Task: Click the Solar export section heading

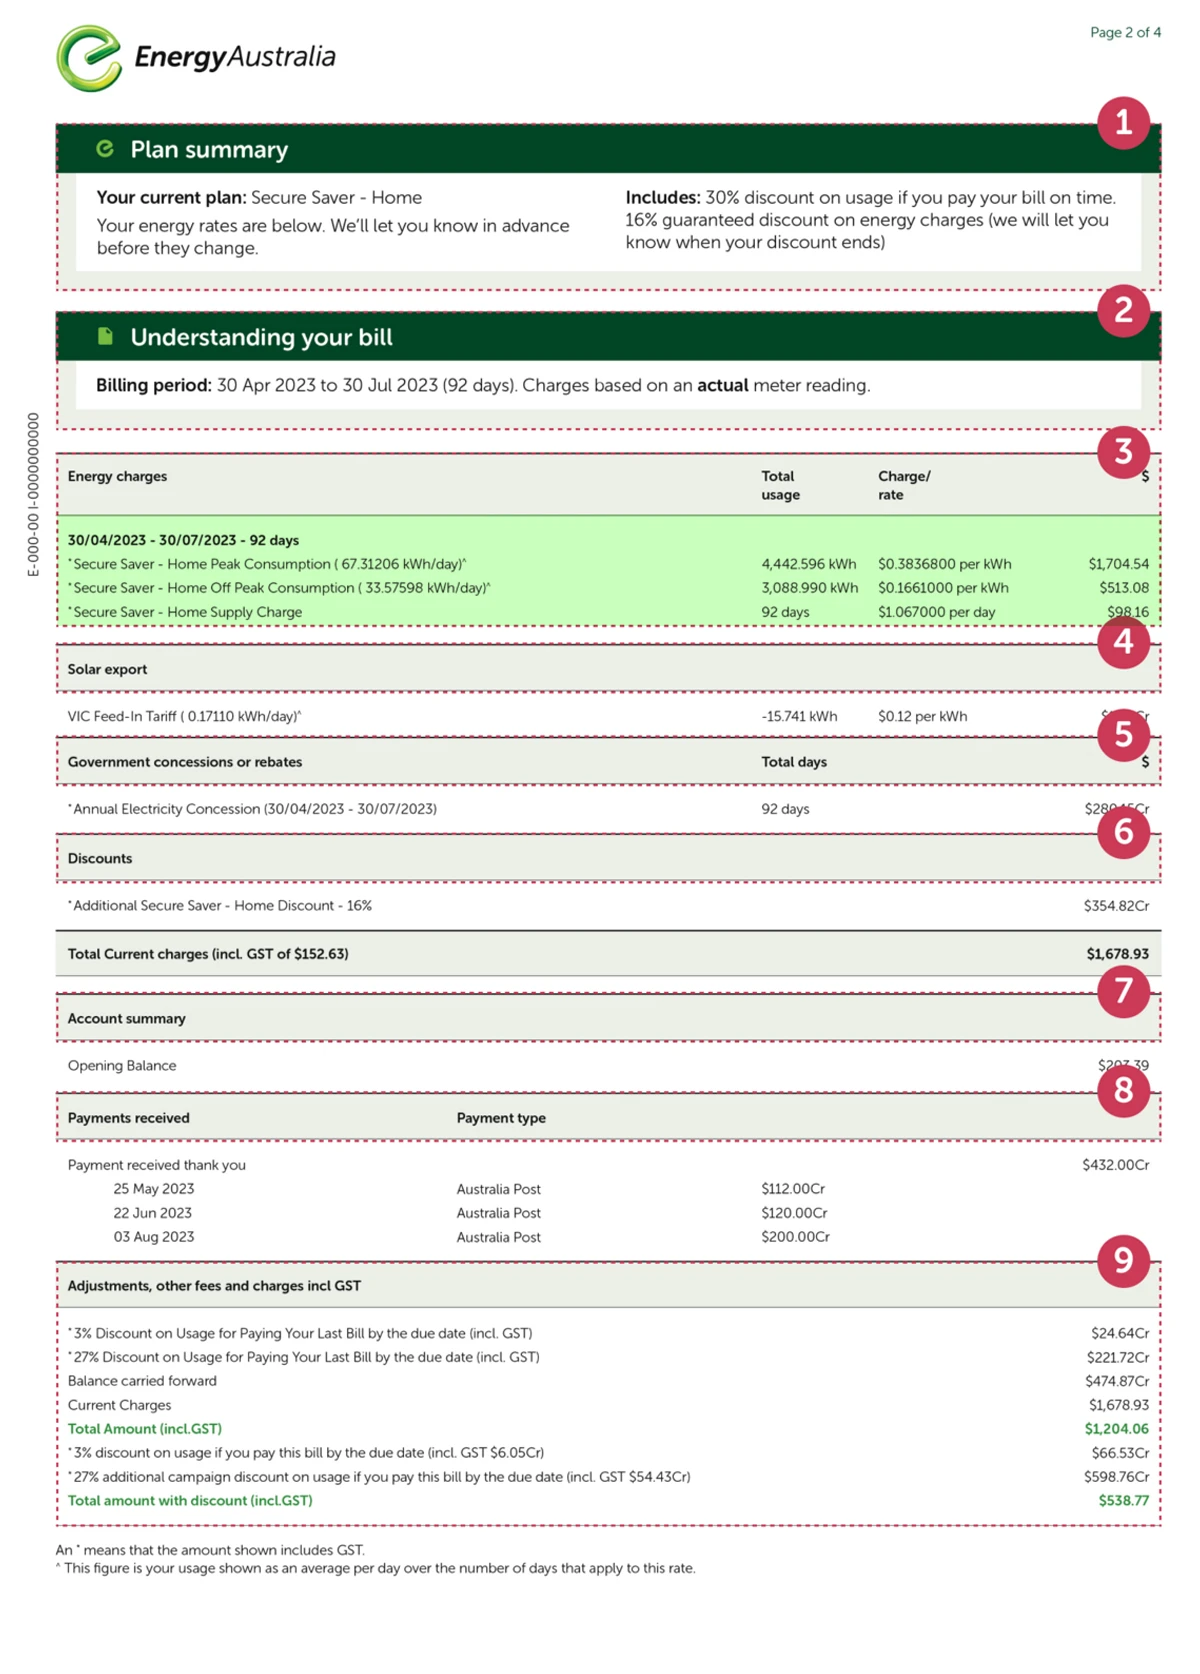Action: coord(107,670)
